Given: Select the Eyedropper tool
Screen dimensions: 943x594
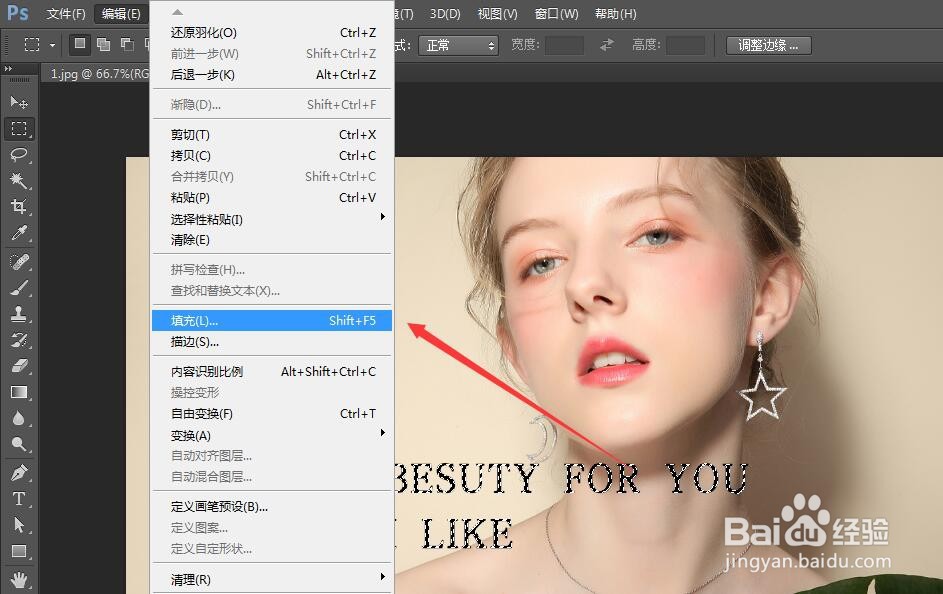Looking at the screenshot, I should tap(19, 233).
